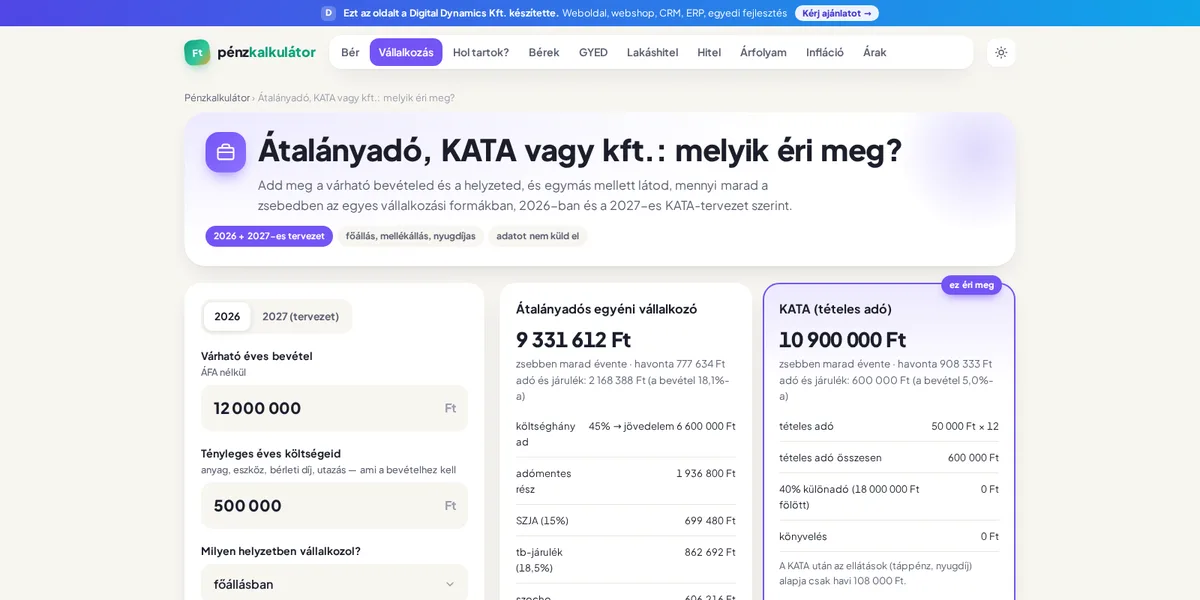Open the Lakáshitel menu item

tap(652, 52)
